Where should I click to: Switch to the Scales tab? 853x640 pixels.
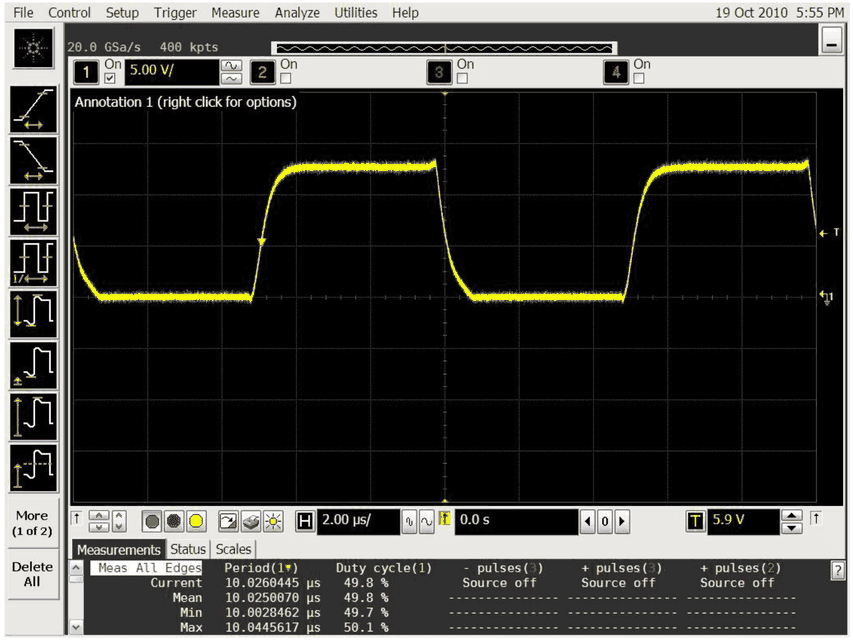pos(233,549)
